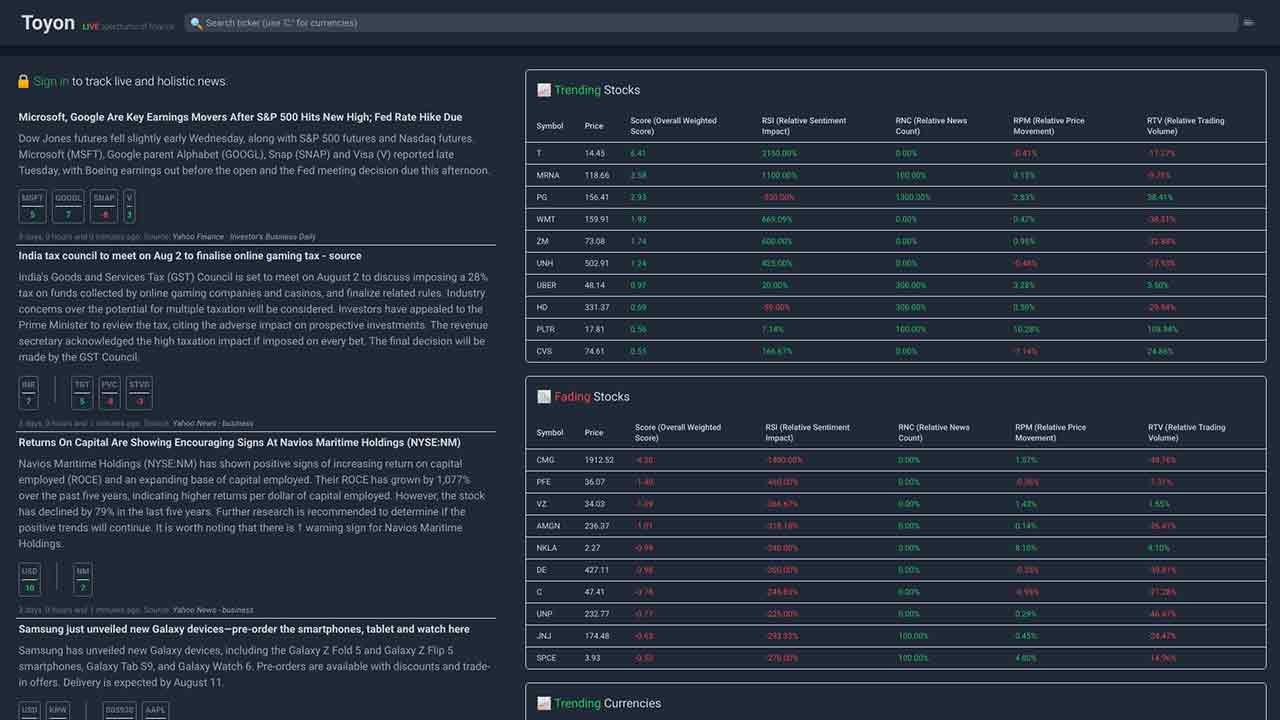Open the PVC ticker badge
The width and height of the screenshot is (1280, 720).
click(109, 393)
